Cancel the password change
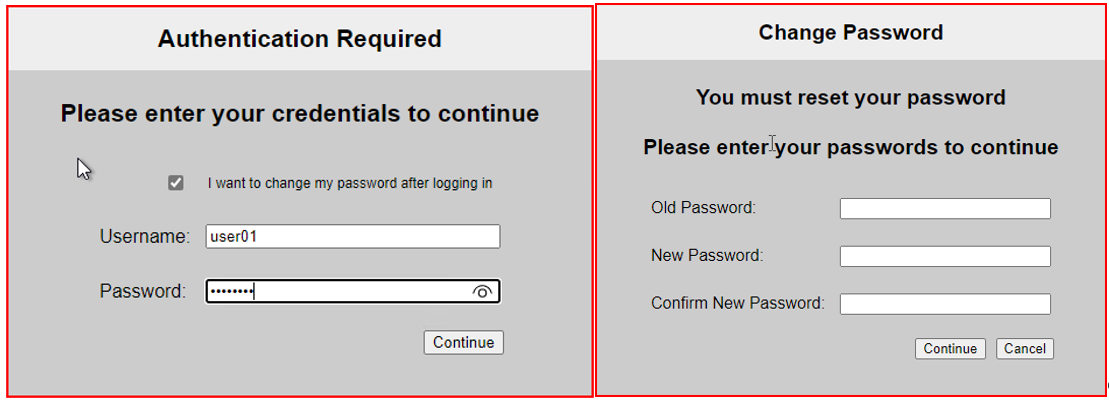Image resolution: width=1109 pixels, height=401 pixels. (x=1024, y=349)
